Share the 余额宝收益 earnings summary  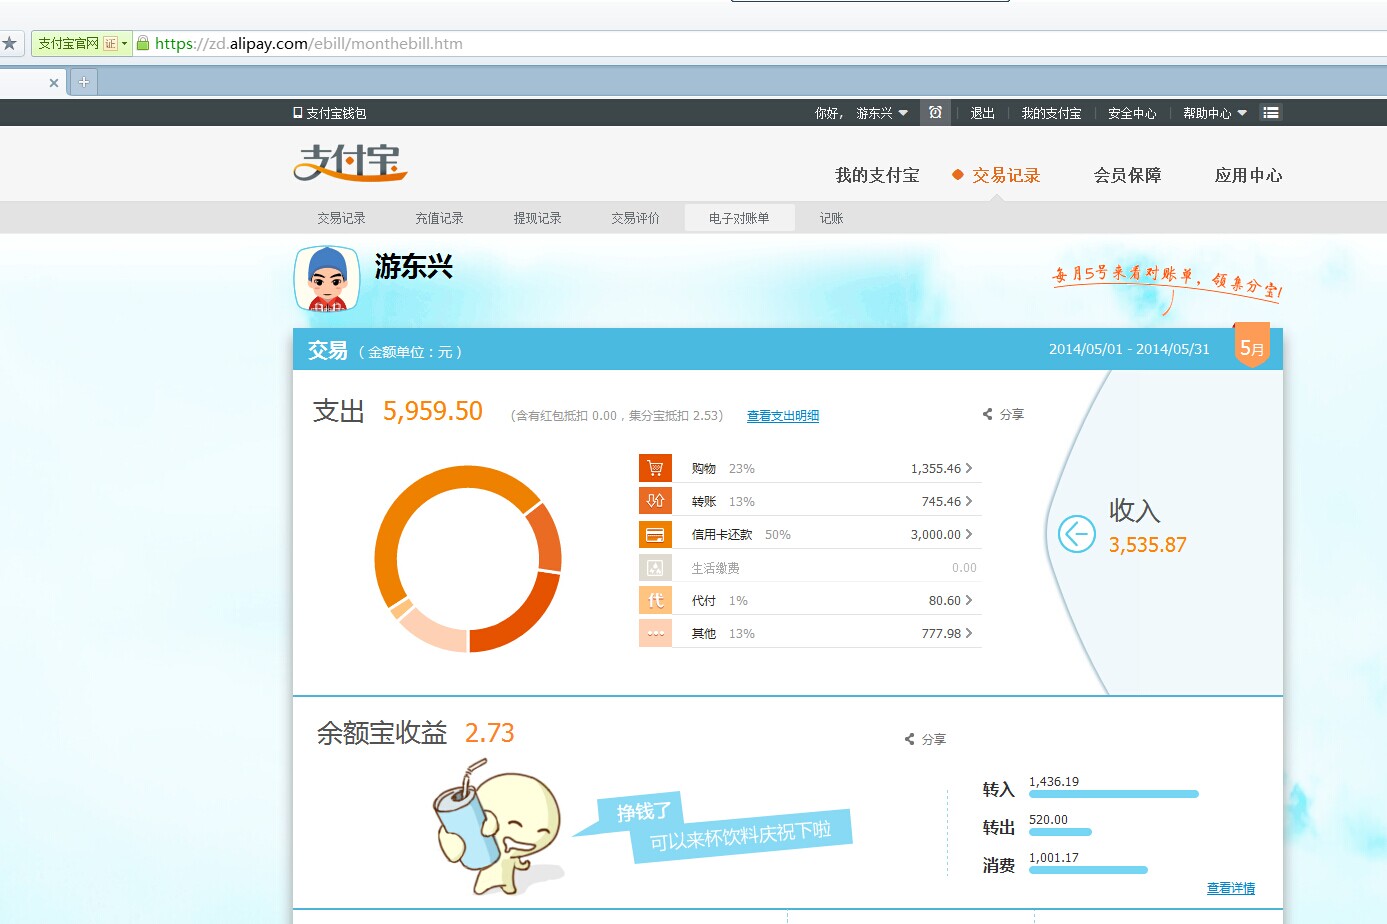coord(925,739)
